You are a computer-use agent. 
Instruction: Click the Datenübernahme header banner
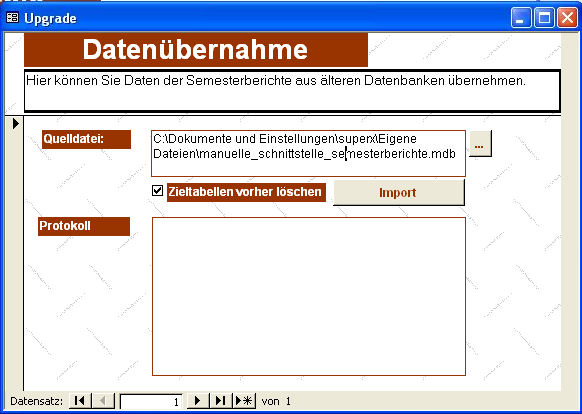click(x=196, y=50)
